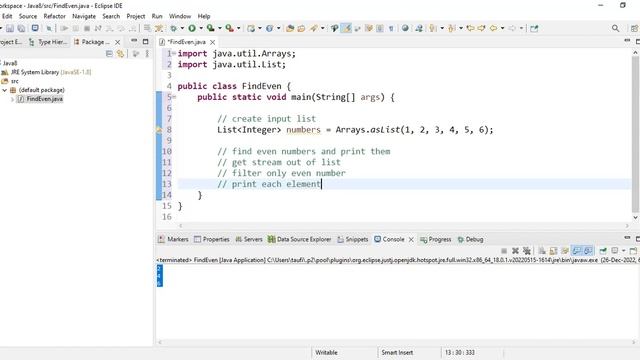Open the Coverage dropdown arrow
The height and width of the screenshot is (360, 640).
pyautogui.click(x=220, y=28)
